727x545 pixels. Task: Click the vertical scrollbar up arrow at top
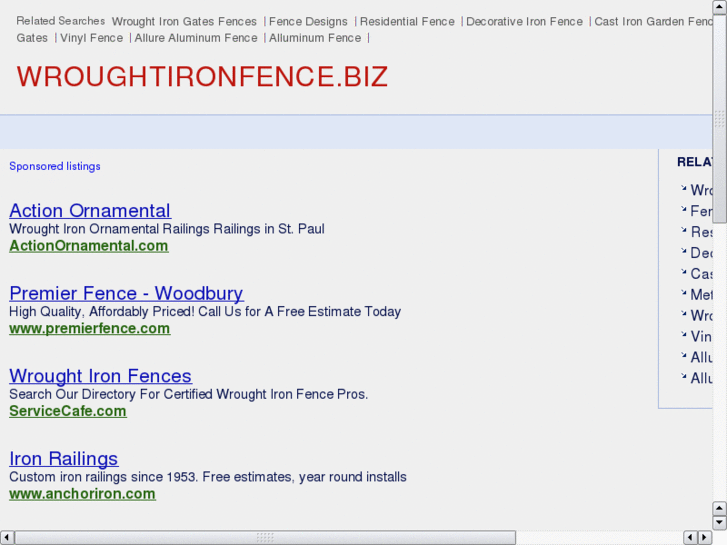[x=719, y=6]
